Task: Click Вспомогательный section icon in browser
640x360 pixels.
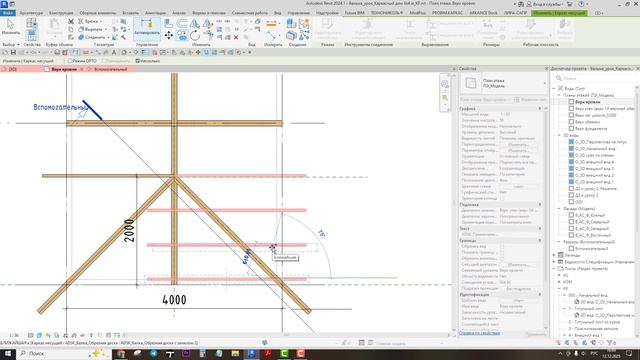Action: (x=571, y=248)
